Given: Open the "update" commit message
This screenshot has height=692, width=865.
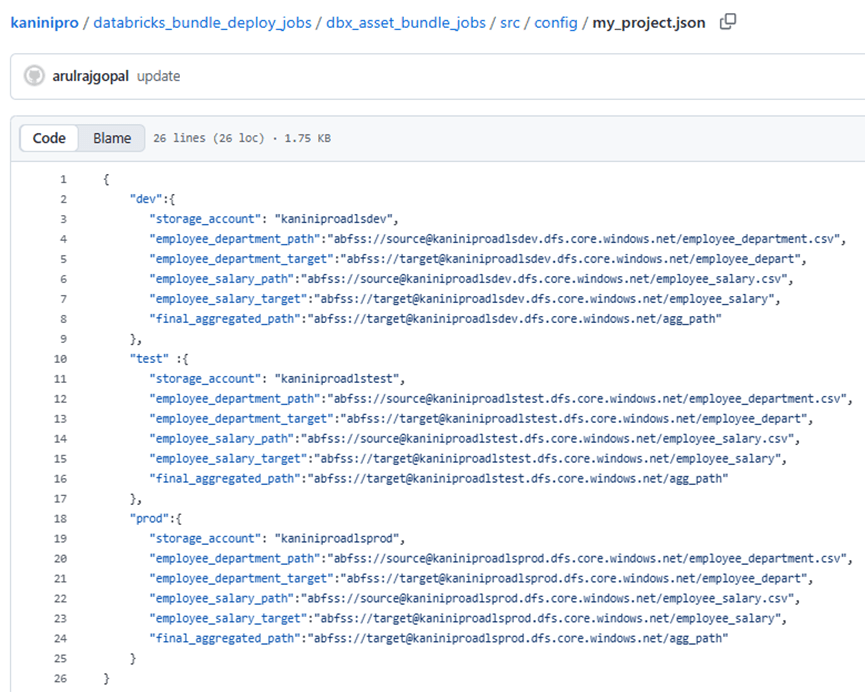Looking at the screenshot, I should 158,76.
